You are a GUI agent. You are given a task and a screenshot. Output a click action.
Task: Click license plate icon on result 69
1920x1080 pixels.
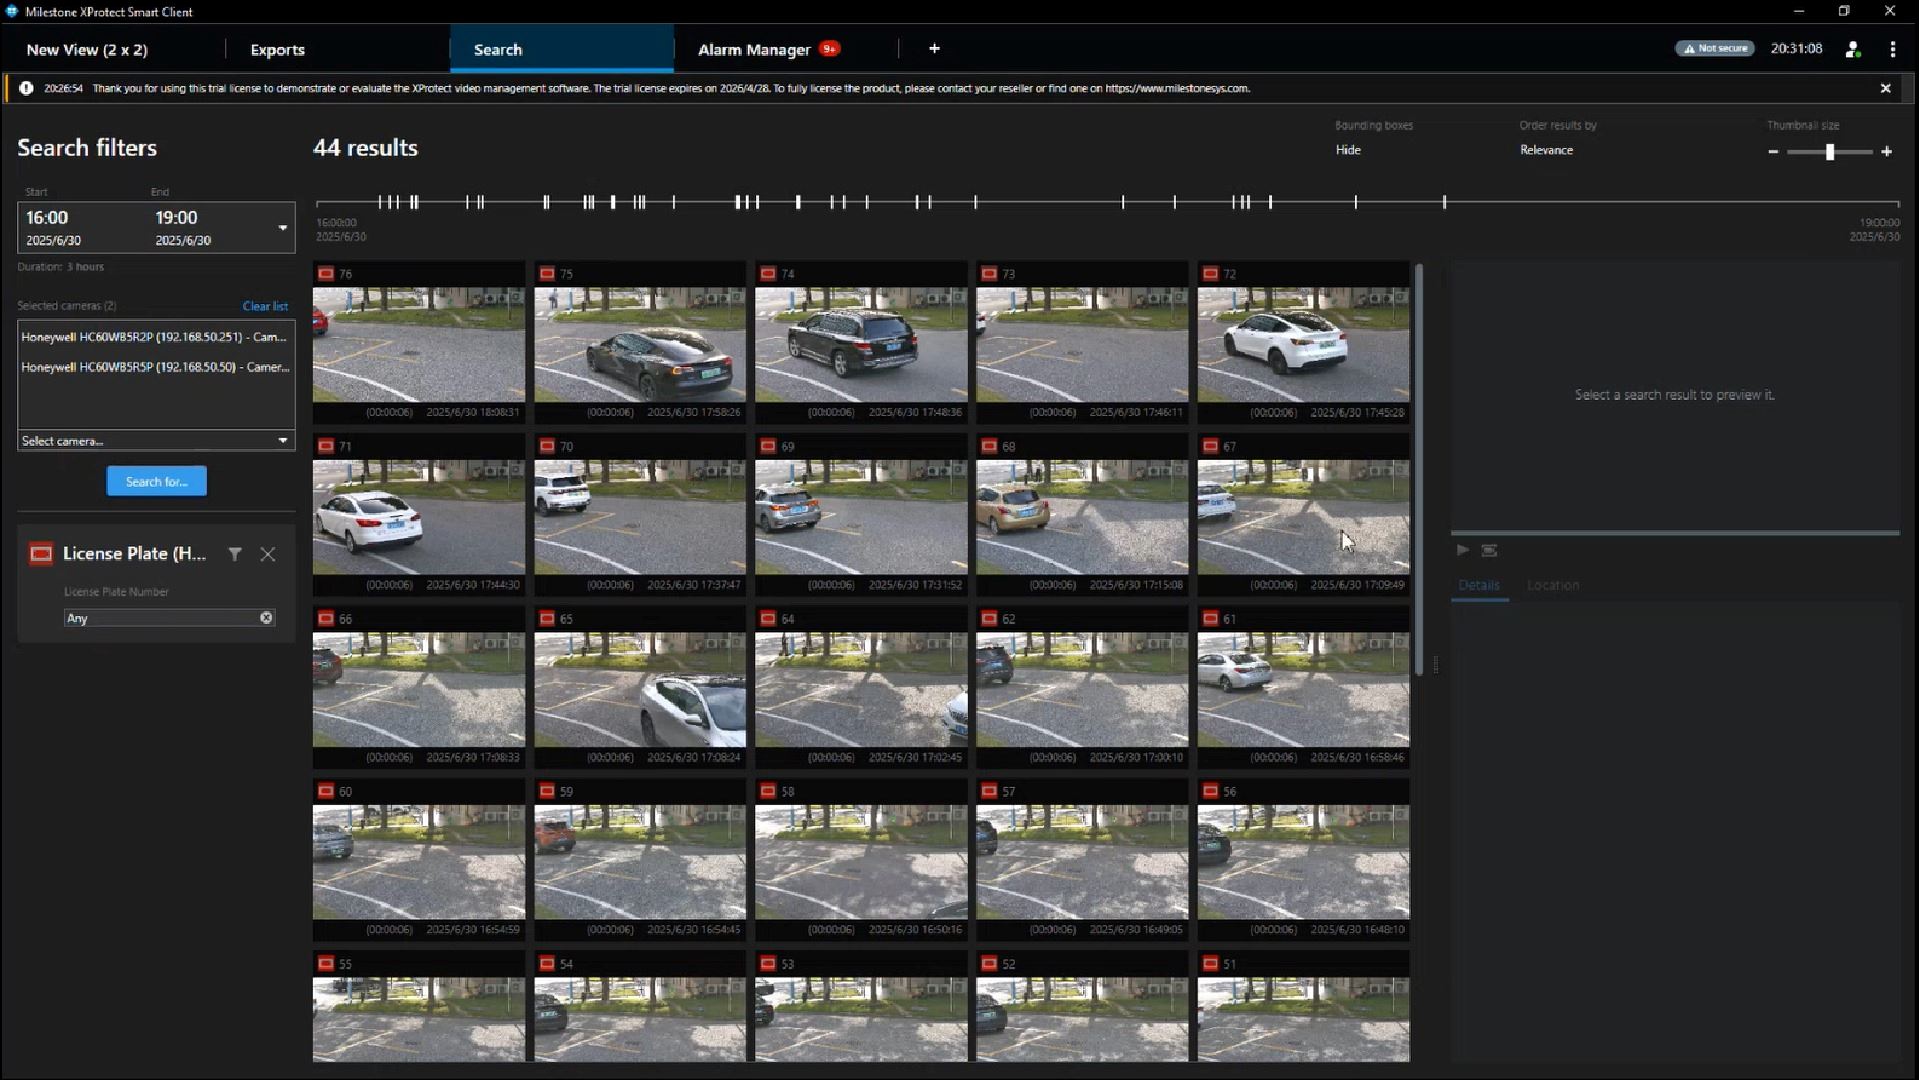768,446
